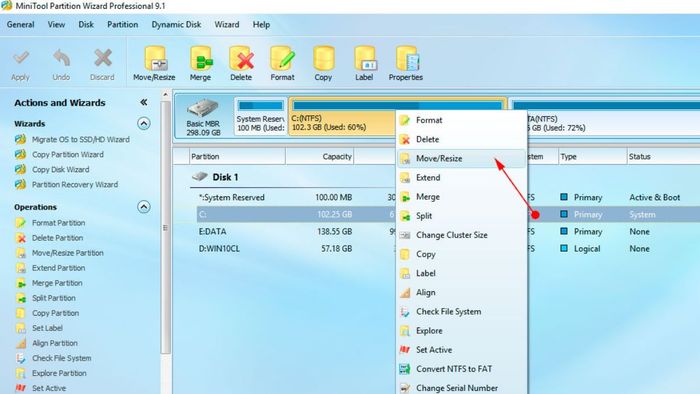700x394 pixels.
Task: Launch Migrate OS to SSD/HD Wizard
Action: click(72, 140)
